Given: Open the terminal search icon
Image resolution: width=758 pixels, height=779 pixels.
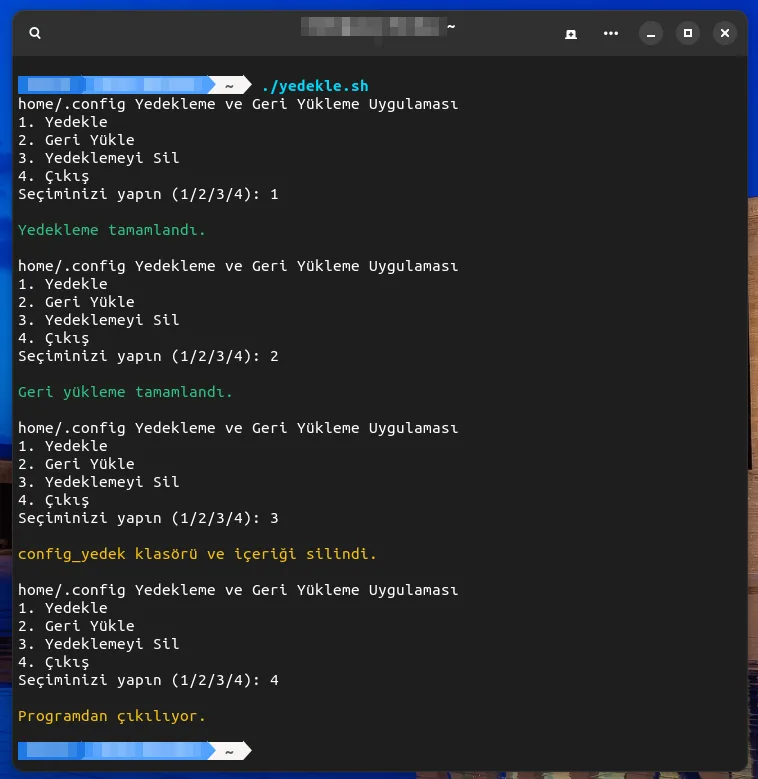Looking at the screenshot, I should [35, 33].
